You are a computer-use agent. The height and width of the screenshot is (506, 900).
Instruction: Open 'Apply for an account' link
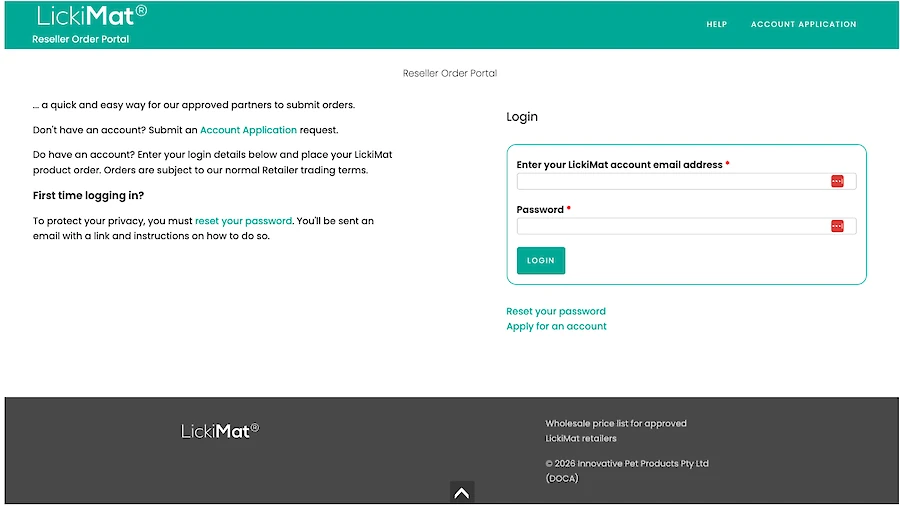(556, 326)
